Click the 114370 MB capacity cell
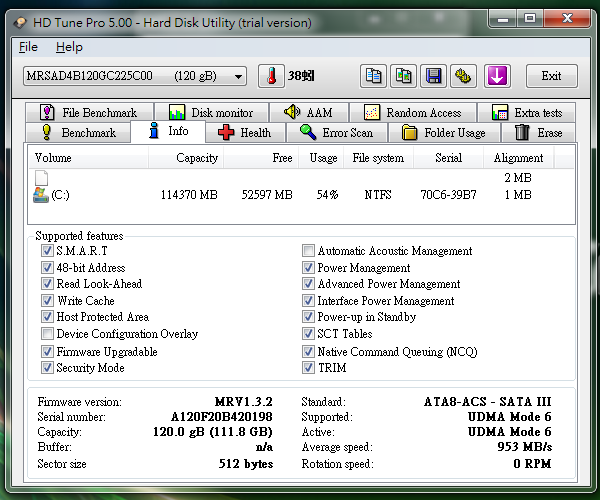Image resolution: width=600 pixels, height=500 pixels. pos(189,195)
